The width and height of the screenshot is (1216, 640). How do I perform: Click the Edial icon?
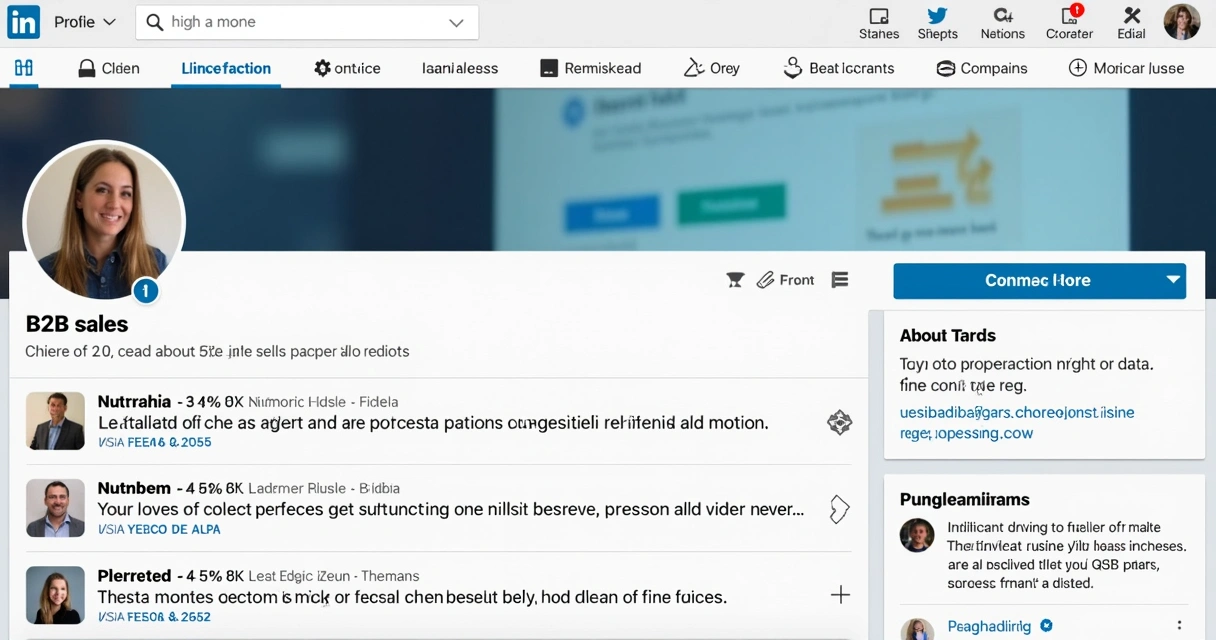(1131, 23)
